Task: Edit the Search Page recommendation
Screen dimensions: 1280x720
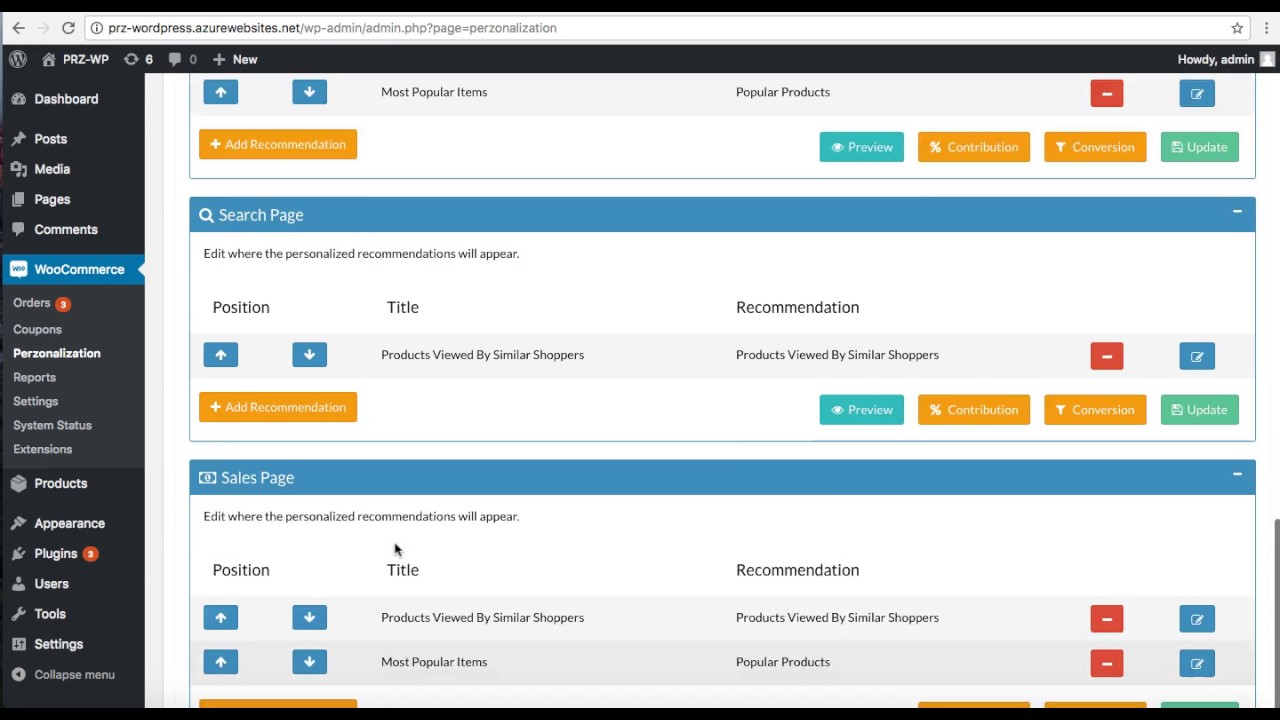Action: point(1197,357)
